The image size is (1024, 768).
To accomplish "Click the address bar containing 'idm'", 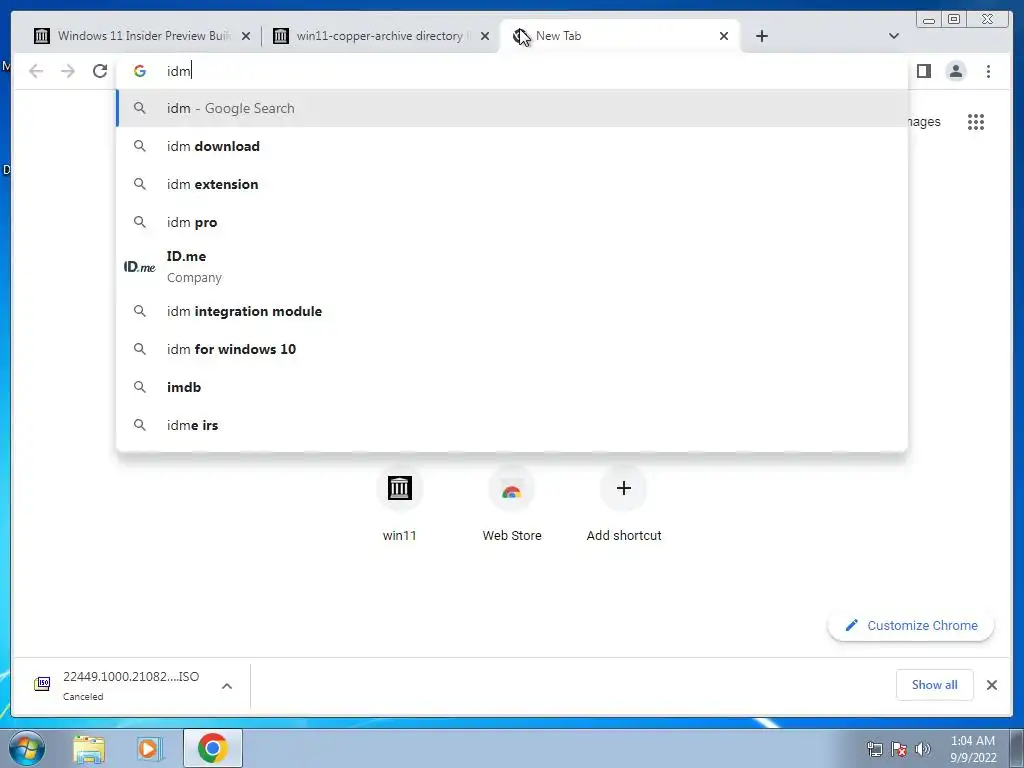I will pos(512,71).
